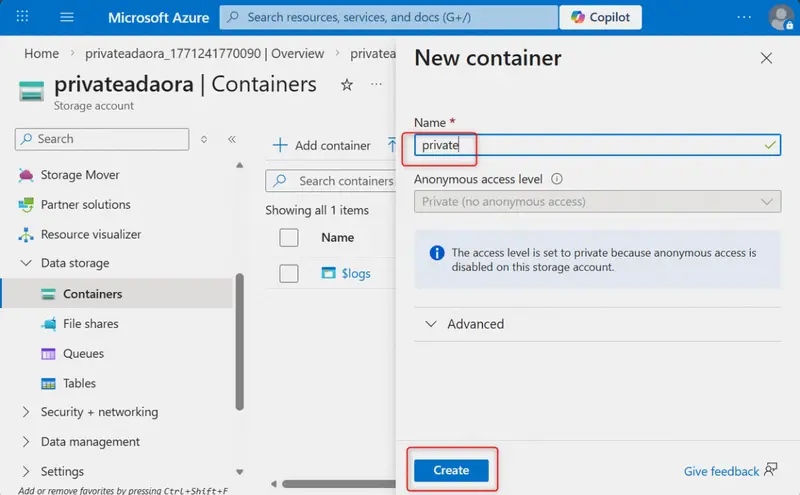Viewport: 800px width, 495px height.
Task: Click the File shares icon
Action: 49,324
